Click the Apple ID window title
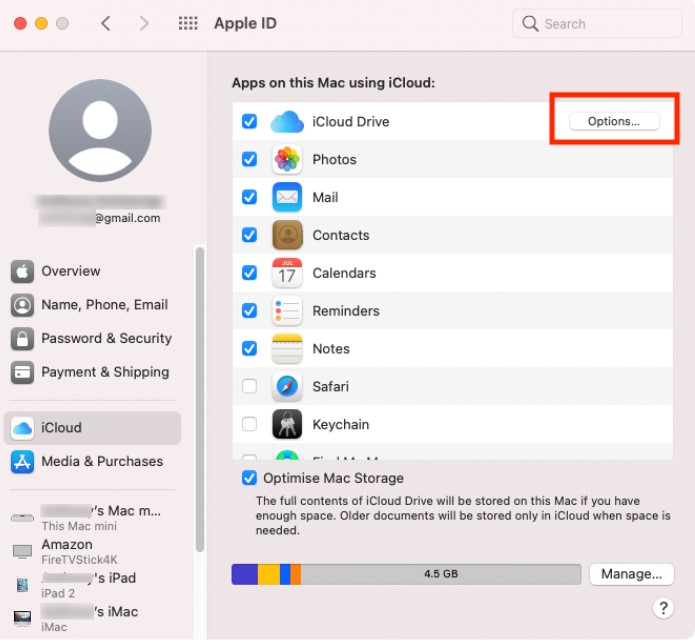Viewport: 695px width, 642px height. (245, 23)
